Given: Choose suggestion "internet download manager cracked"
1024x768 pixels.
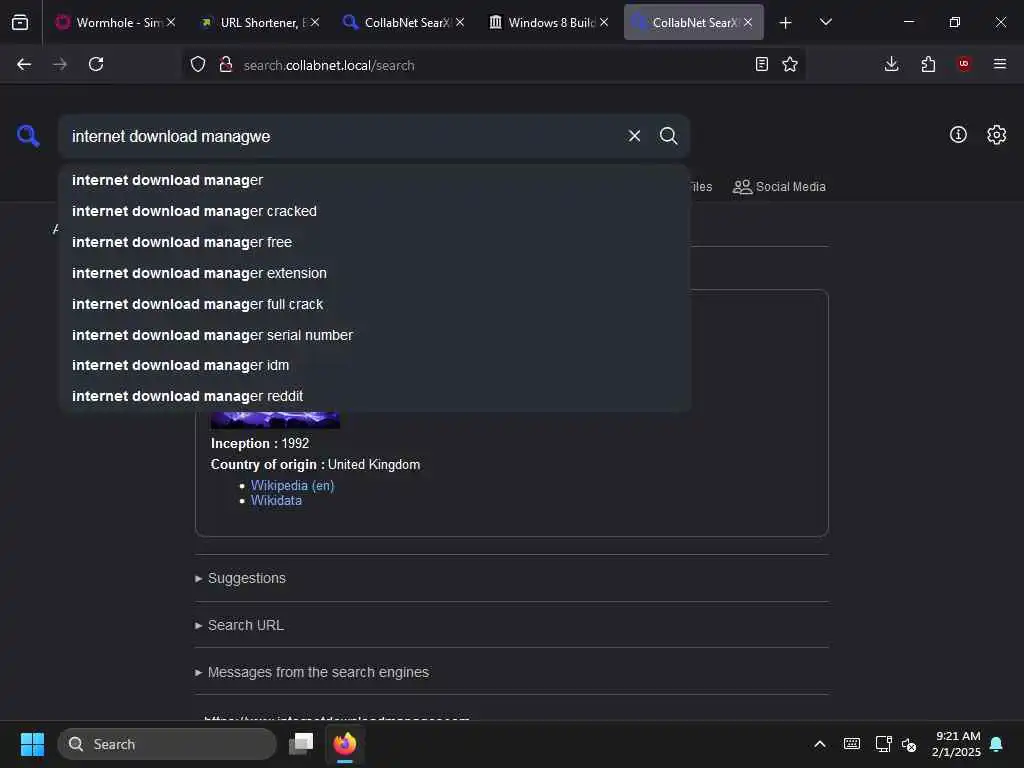Looking at the screenshot, I should [x=374, y=211].
